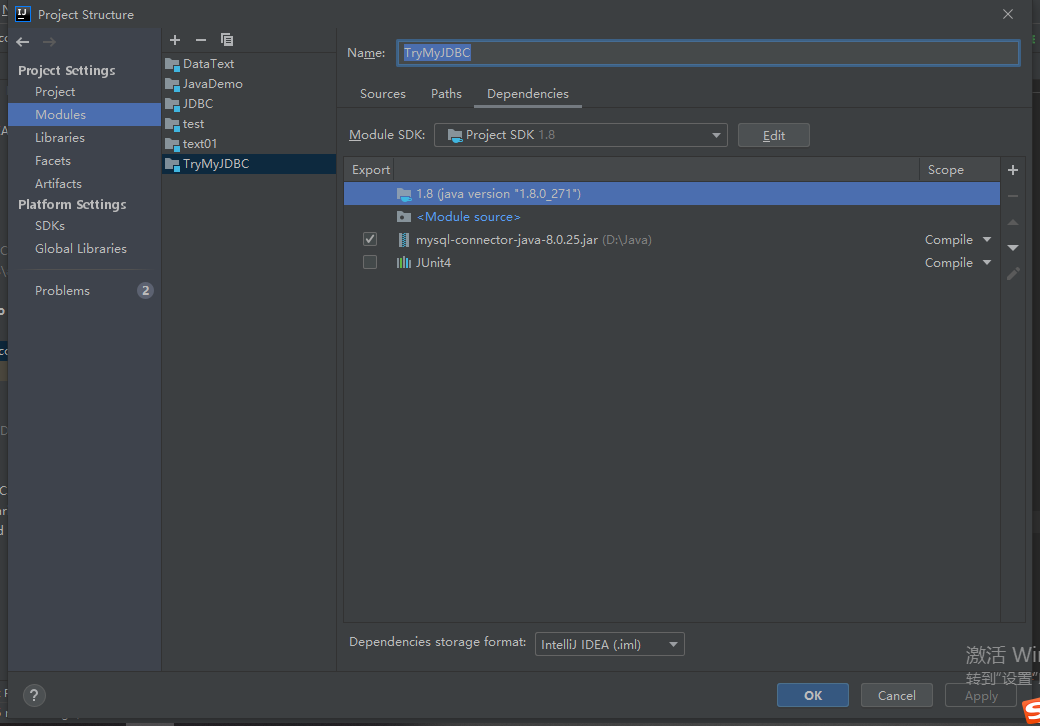The height and width of the screenshot is (726, 1040).
Task: Add a dependency with the plus icon
Action: coord(1013,170)
